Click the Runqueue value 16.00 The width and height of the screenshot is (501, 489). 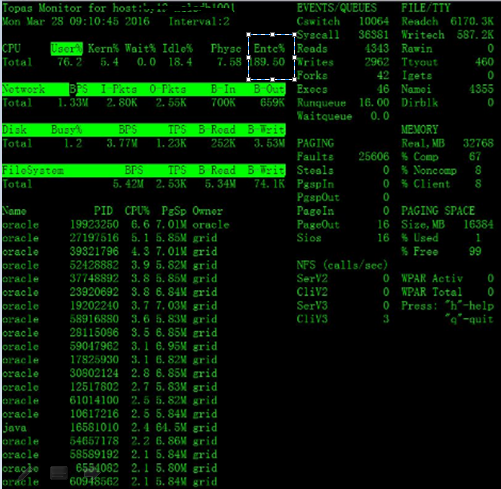(374, 103)
